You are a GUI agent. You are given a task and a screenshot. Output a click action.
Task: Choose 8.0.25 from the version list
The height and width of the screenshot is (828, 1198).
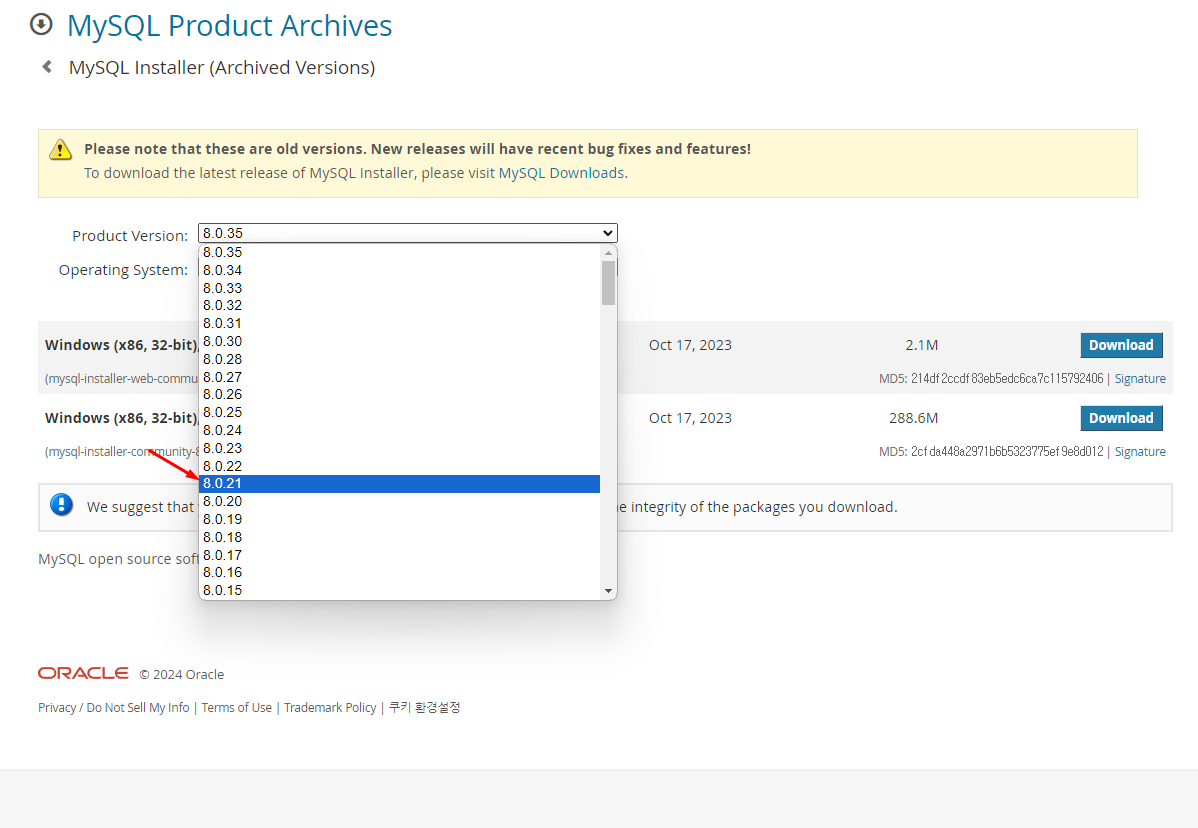point(399,412)
